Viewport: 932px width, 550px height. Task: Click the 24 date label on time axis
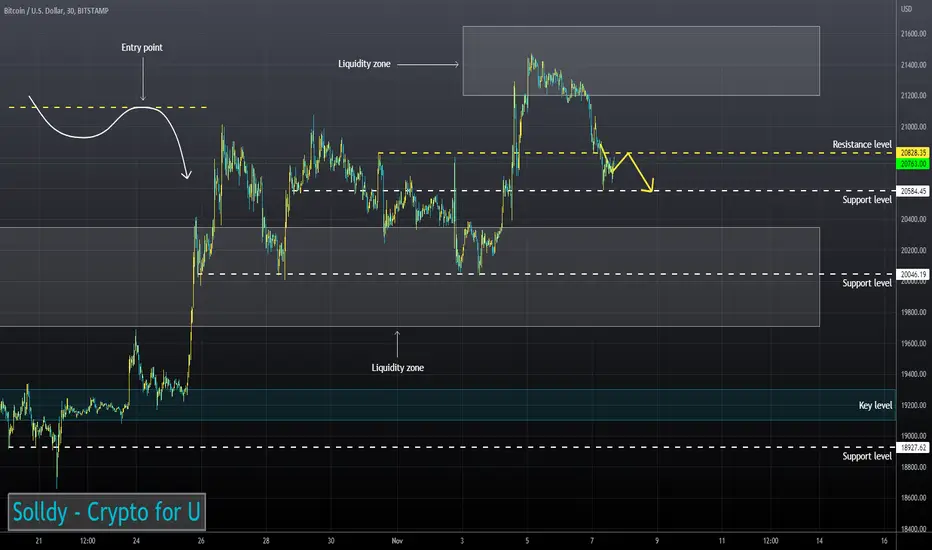click(x=136, y=540)
